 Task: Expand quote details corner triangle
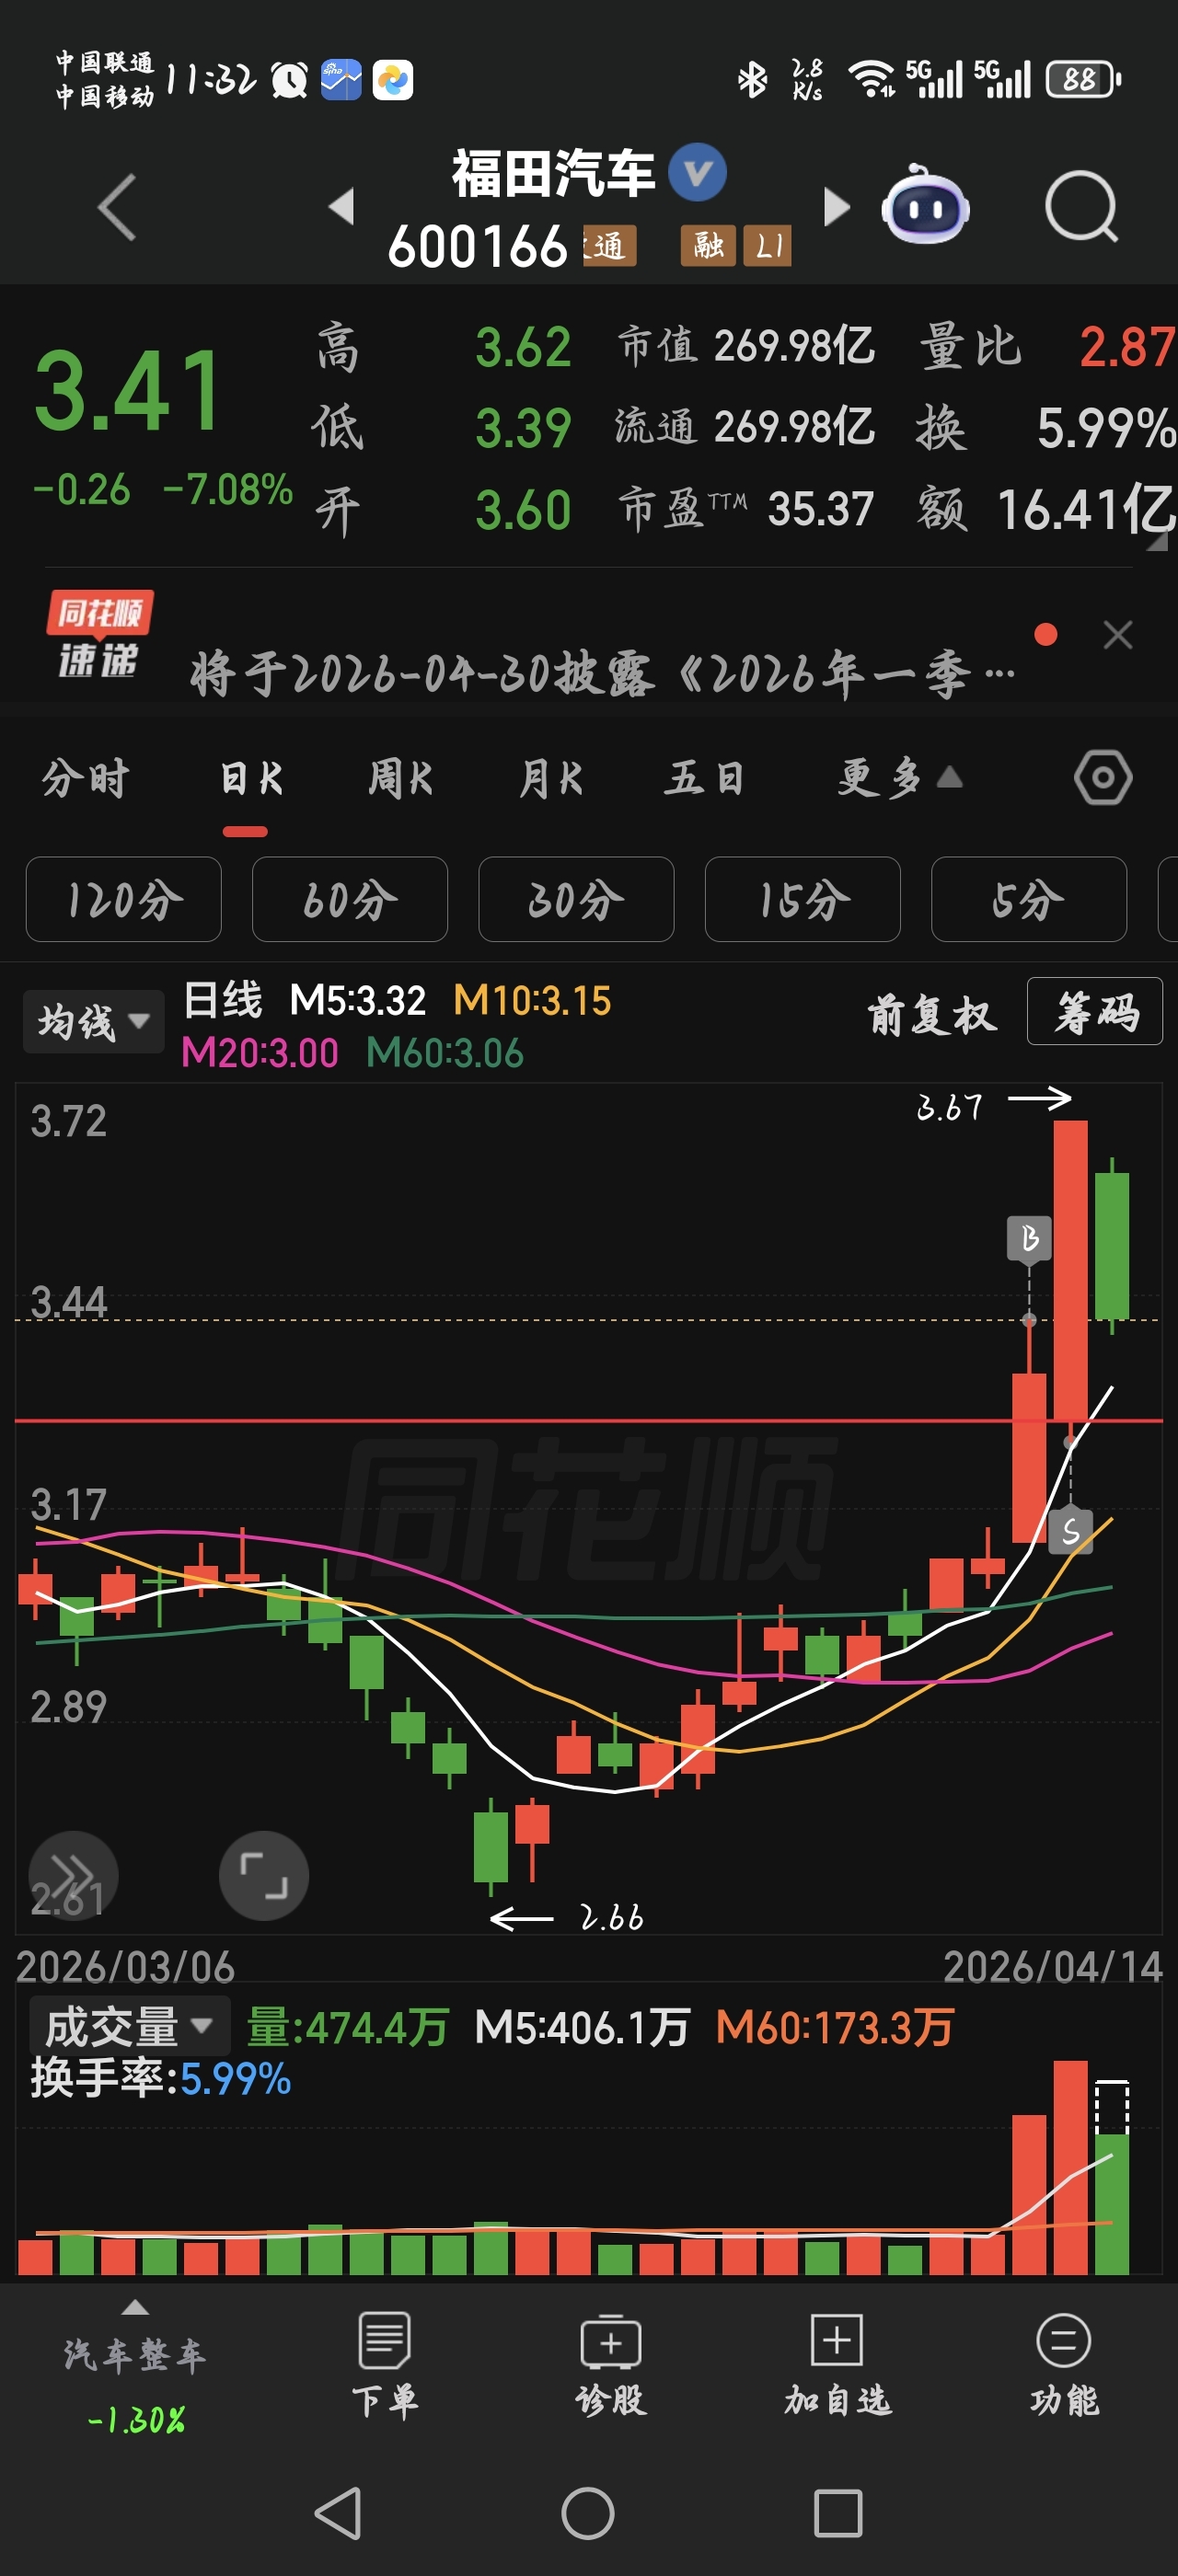pos(1157,541)
